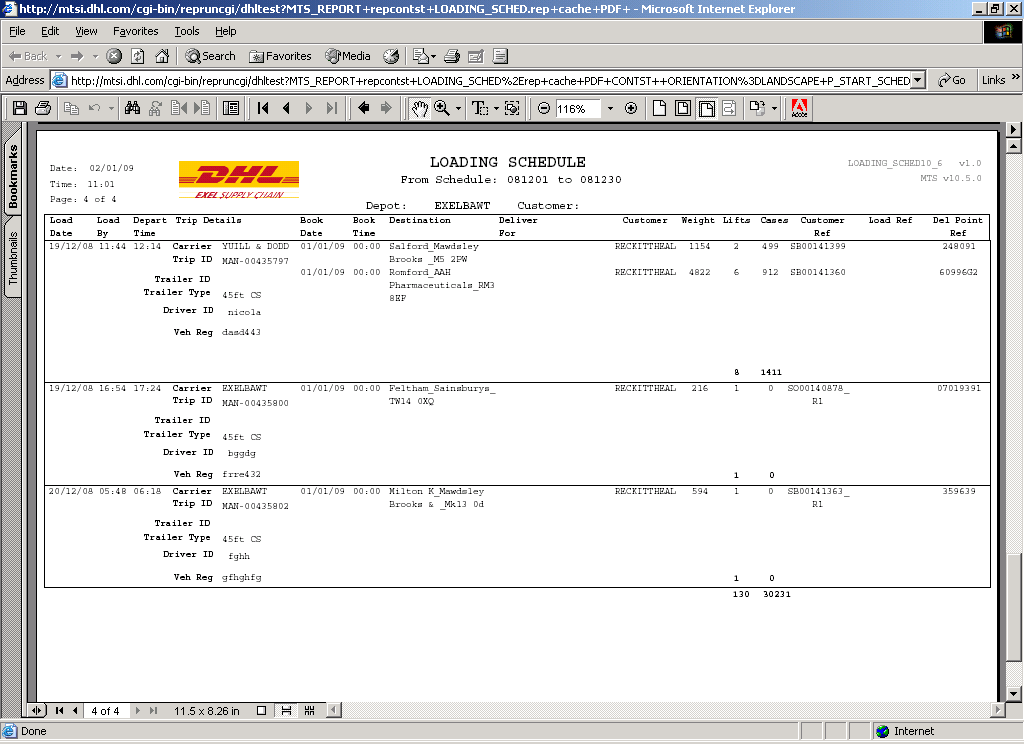Click the IE Print icon

click(x=452, y=56)
